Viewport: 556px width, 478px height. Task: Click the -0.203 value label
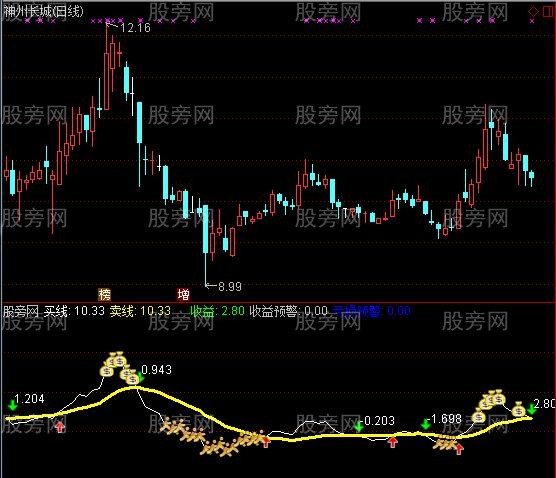[x=378, y=421]
